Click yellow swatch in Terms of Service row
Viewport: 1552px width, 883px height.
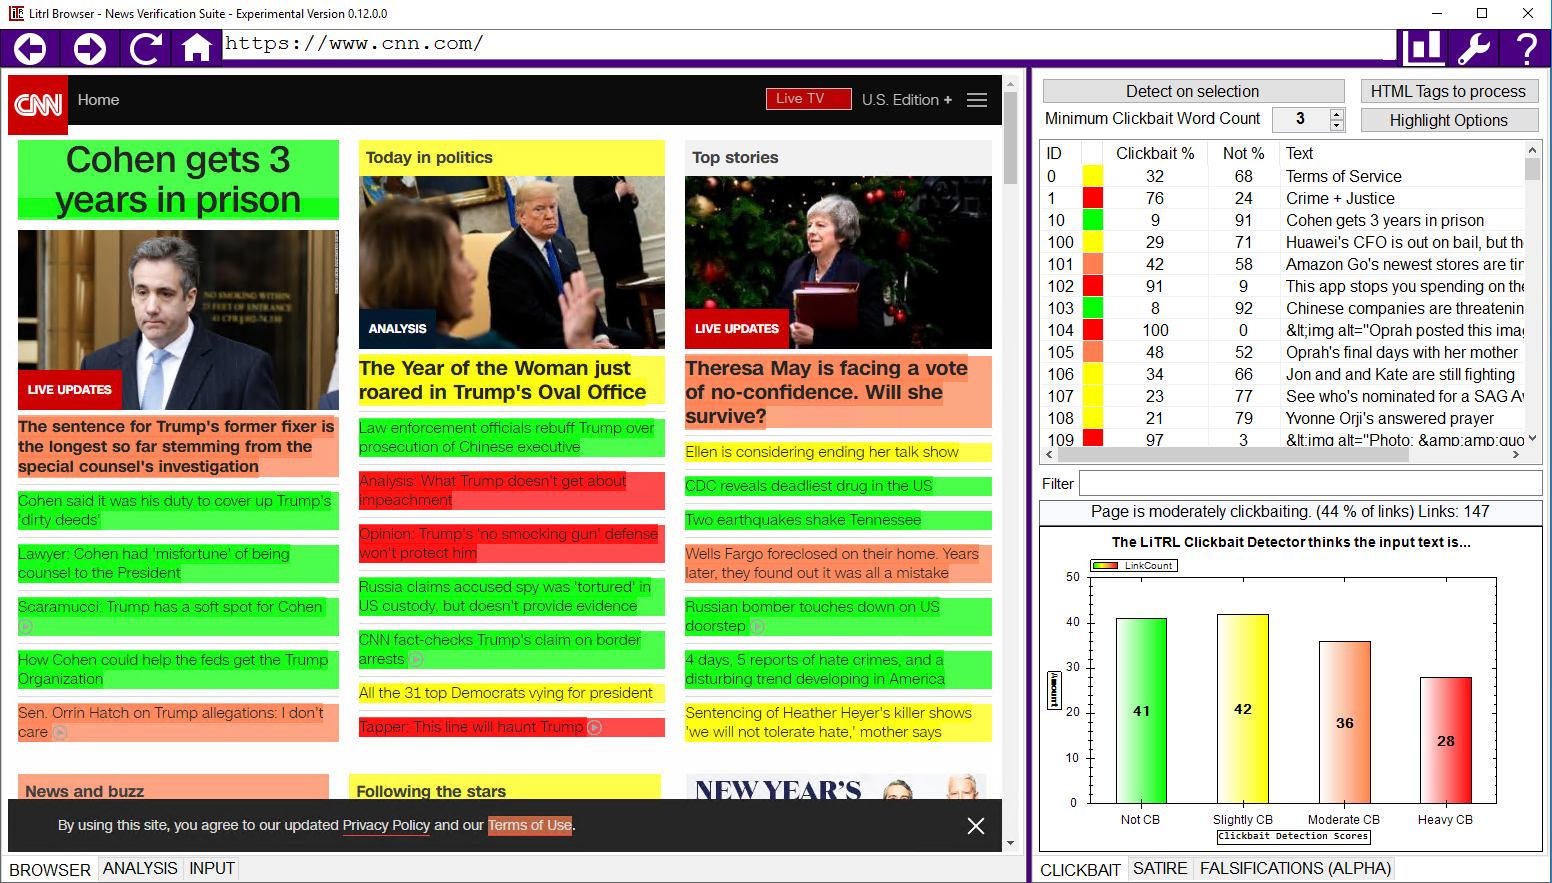click(x=1093, y=176)
